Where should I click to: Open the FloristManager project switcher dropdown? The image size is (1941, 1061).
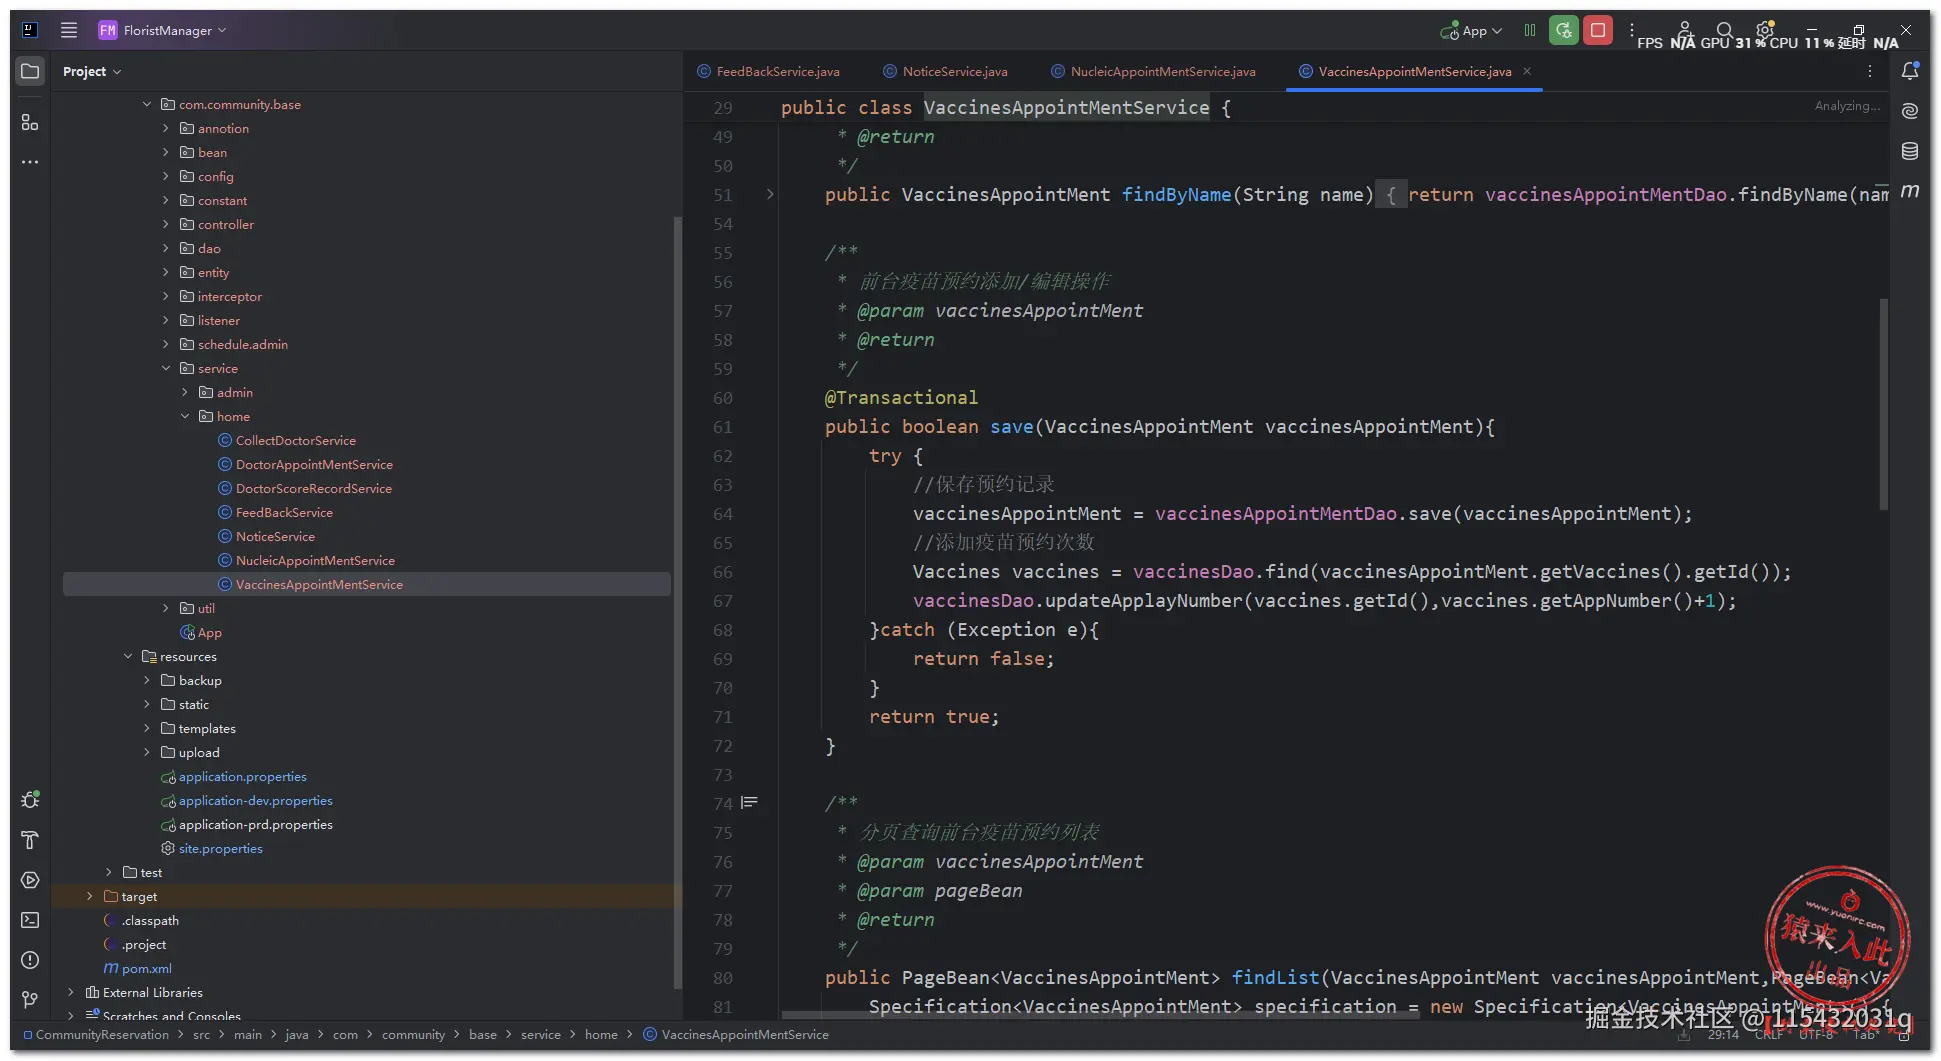[x=162, y=30]
